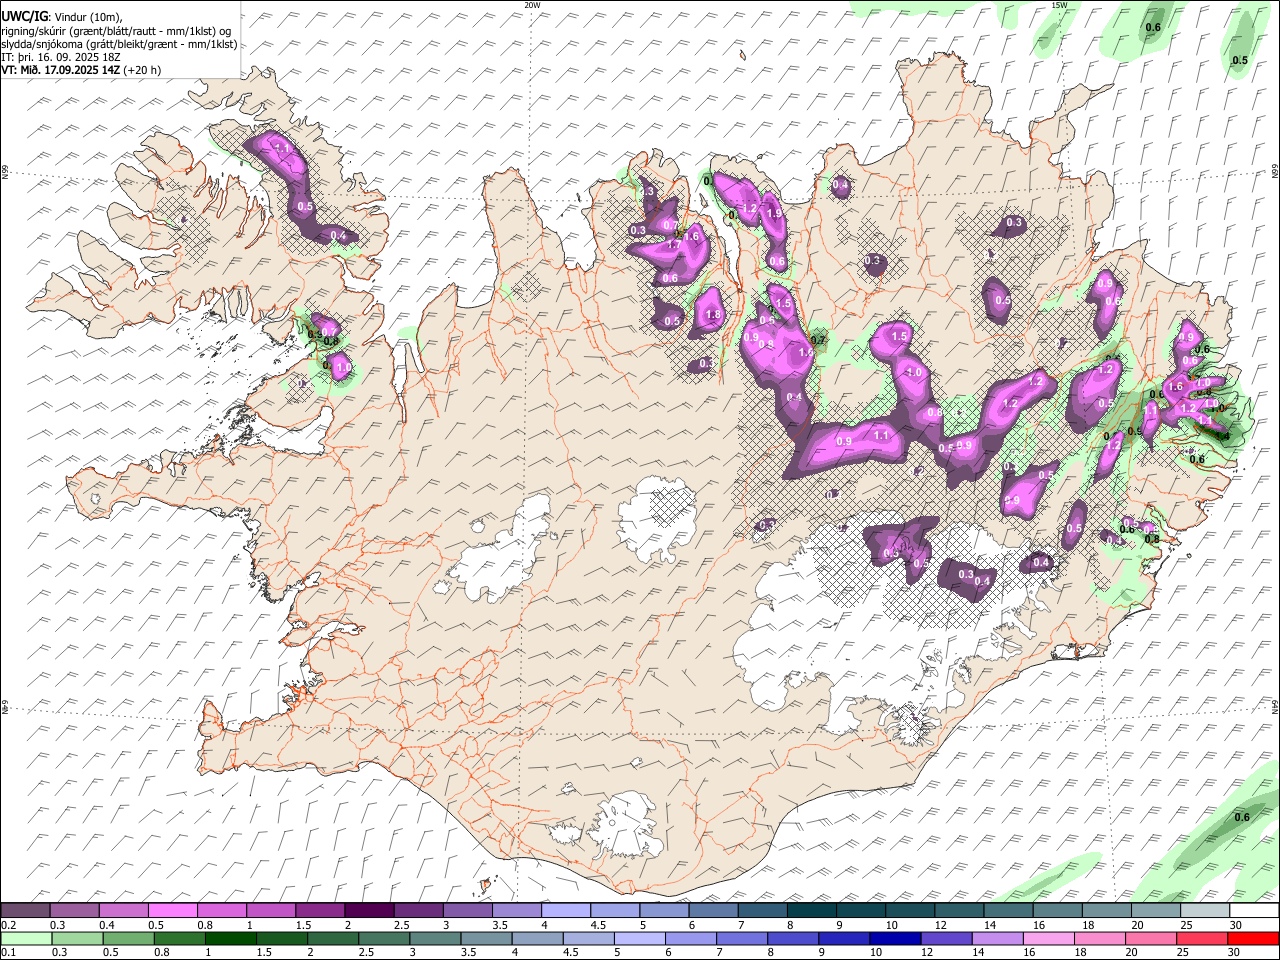This screenshot has height=960, width=1280.
Task: Click the bright pink 0.5 swatch in top legend row
Action: point(173,911)
